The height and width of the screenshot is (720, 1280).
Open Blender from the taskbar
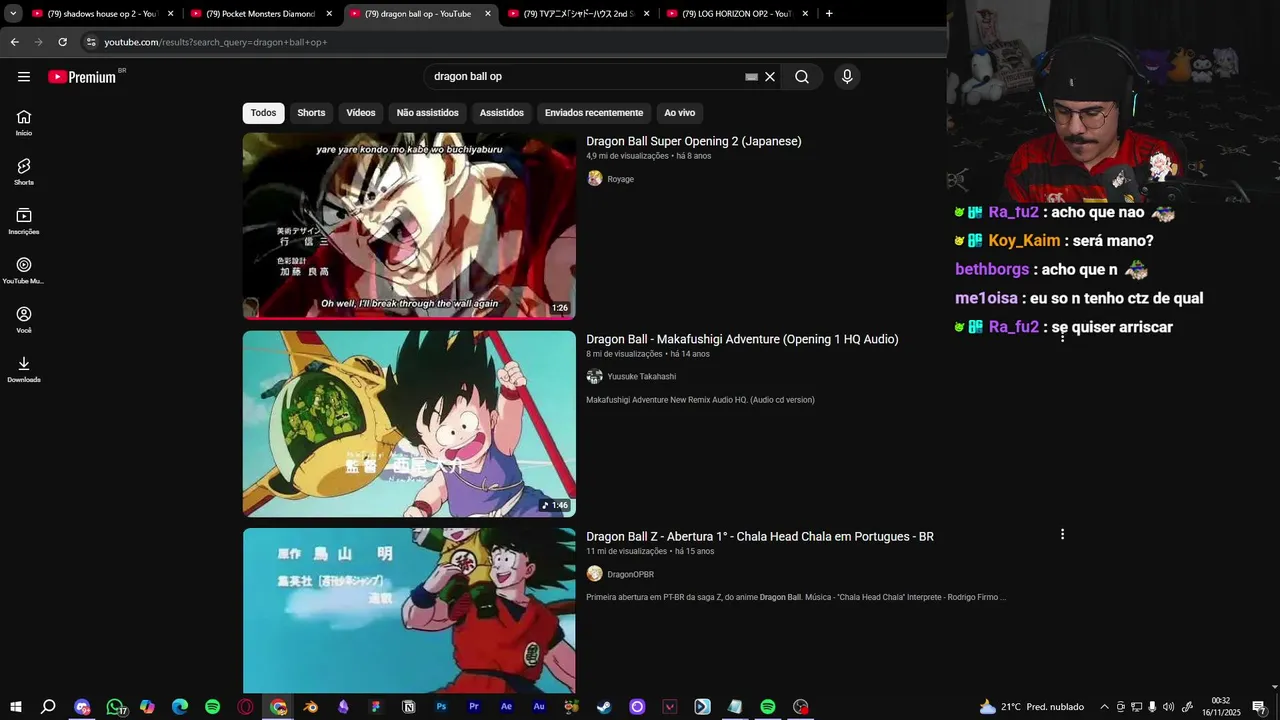[311, 707]
